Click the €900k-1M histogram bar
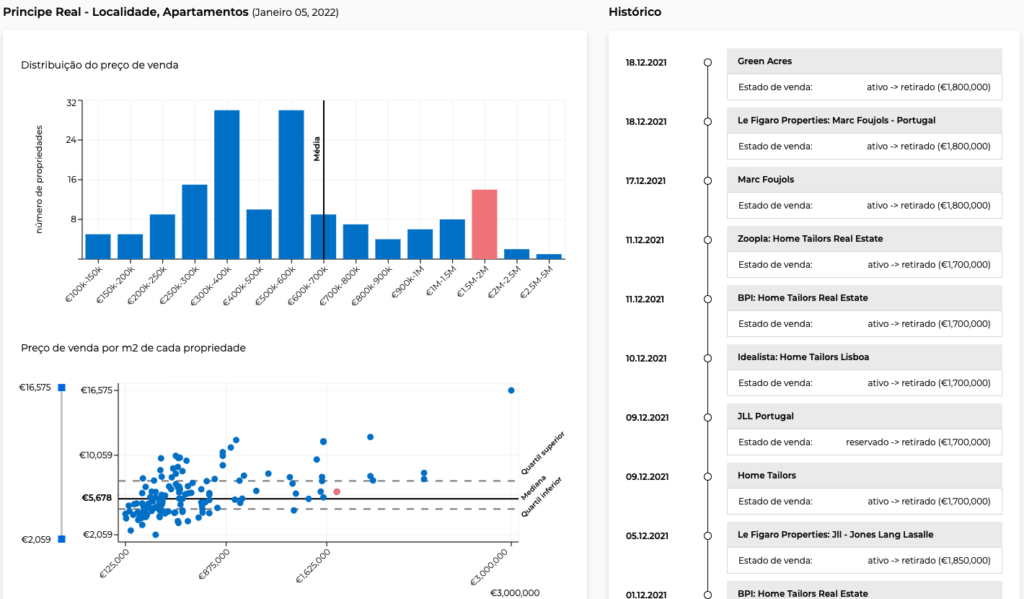The height and width of the screenshot is (599, 1024). pyautogui.click(x=420, y=244)
